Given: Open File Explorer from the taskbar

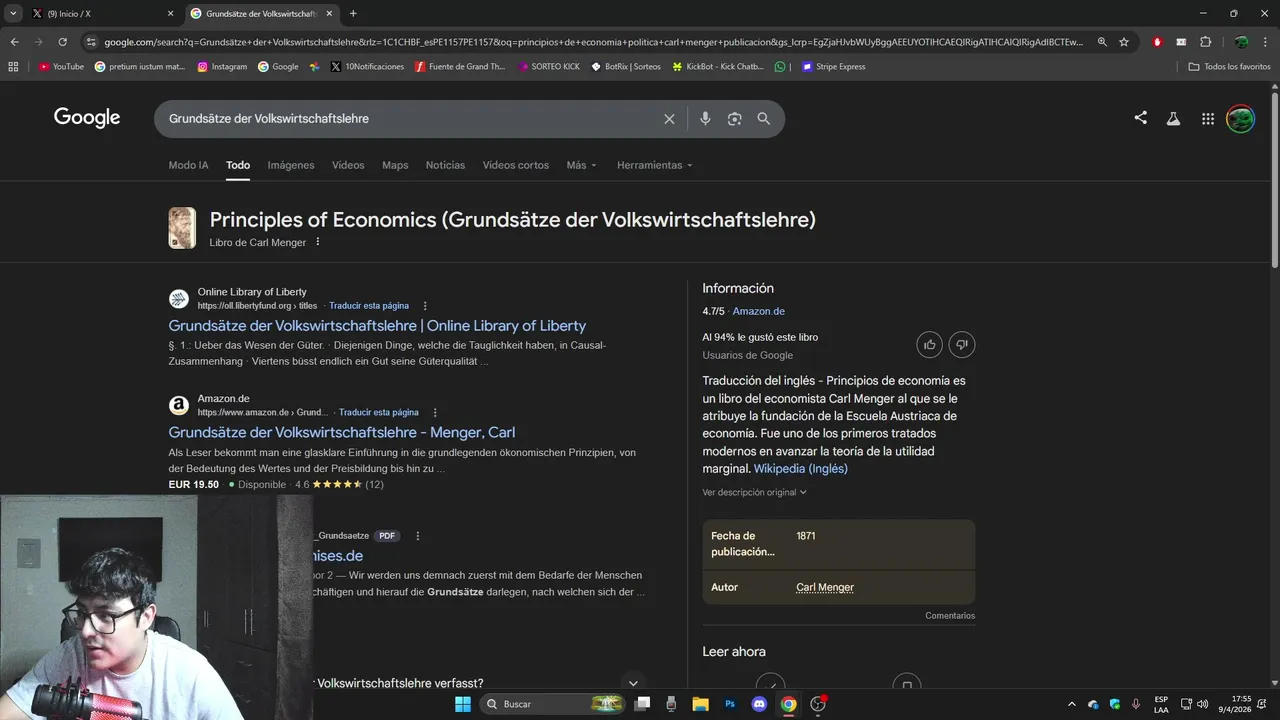Looking at the screenshot, I should [x=700, y=704].
